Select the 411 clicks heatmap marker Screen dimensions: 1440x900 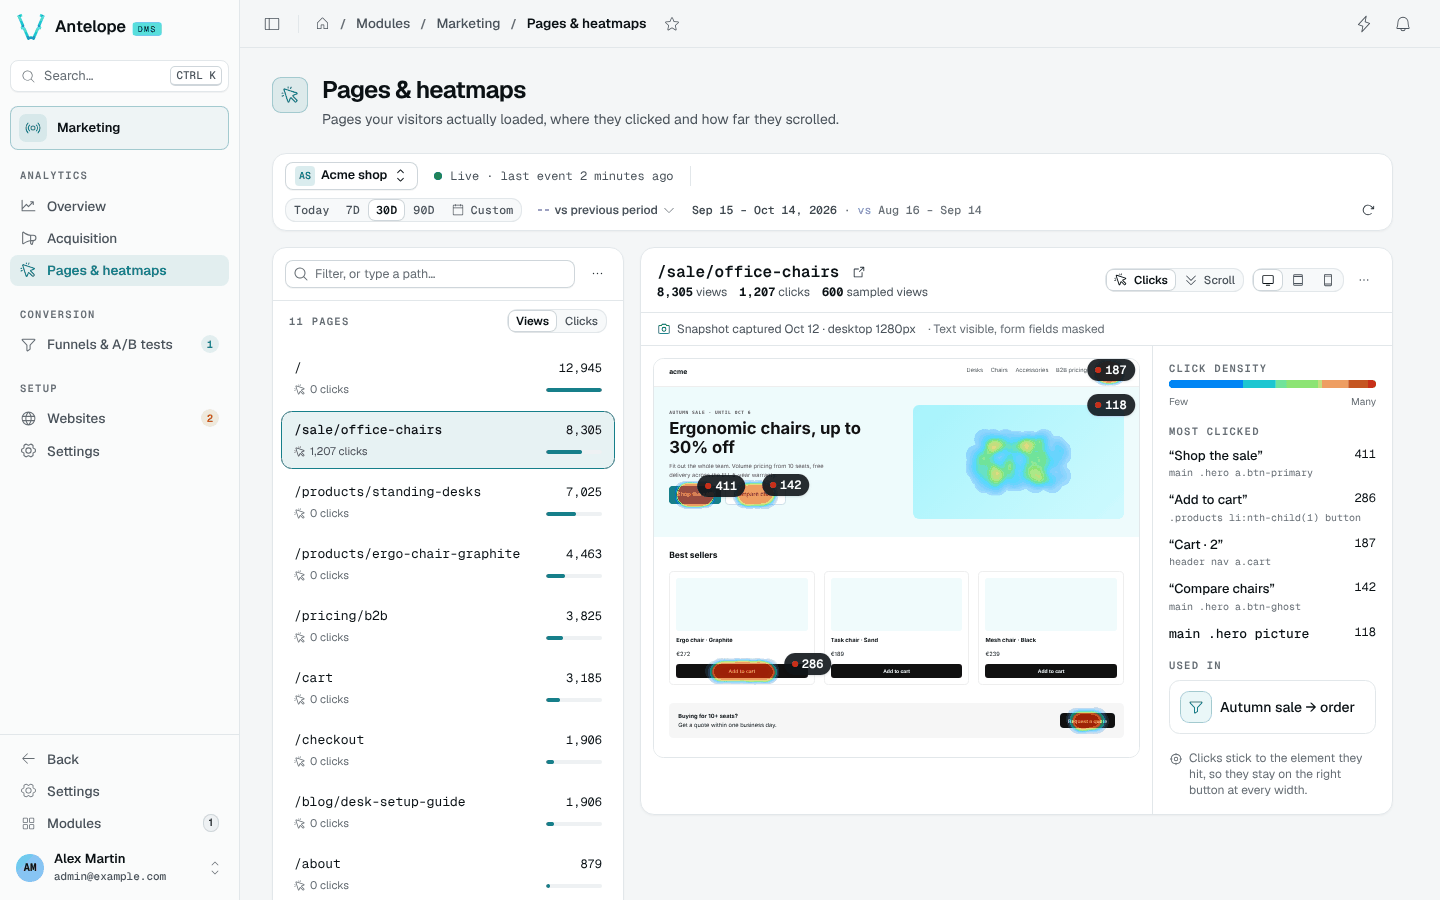[x=720, y=486]
